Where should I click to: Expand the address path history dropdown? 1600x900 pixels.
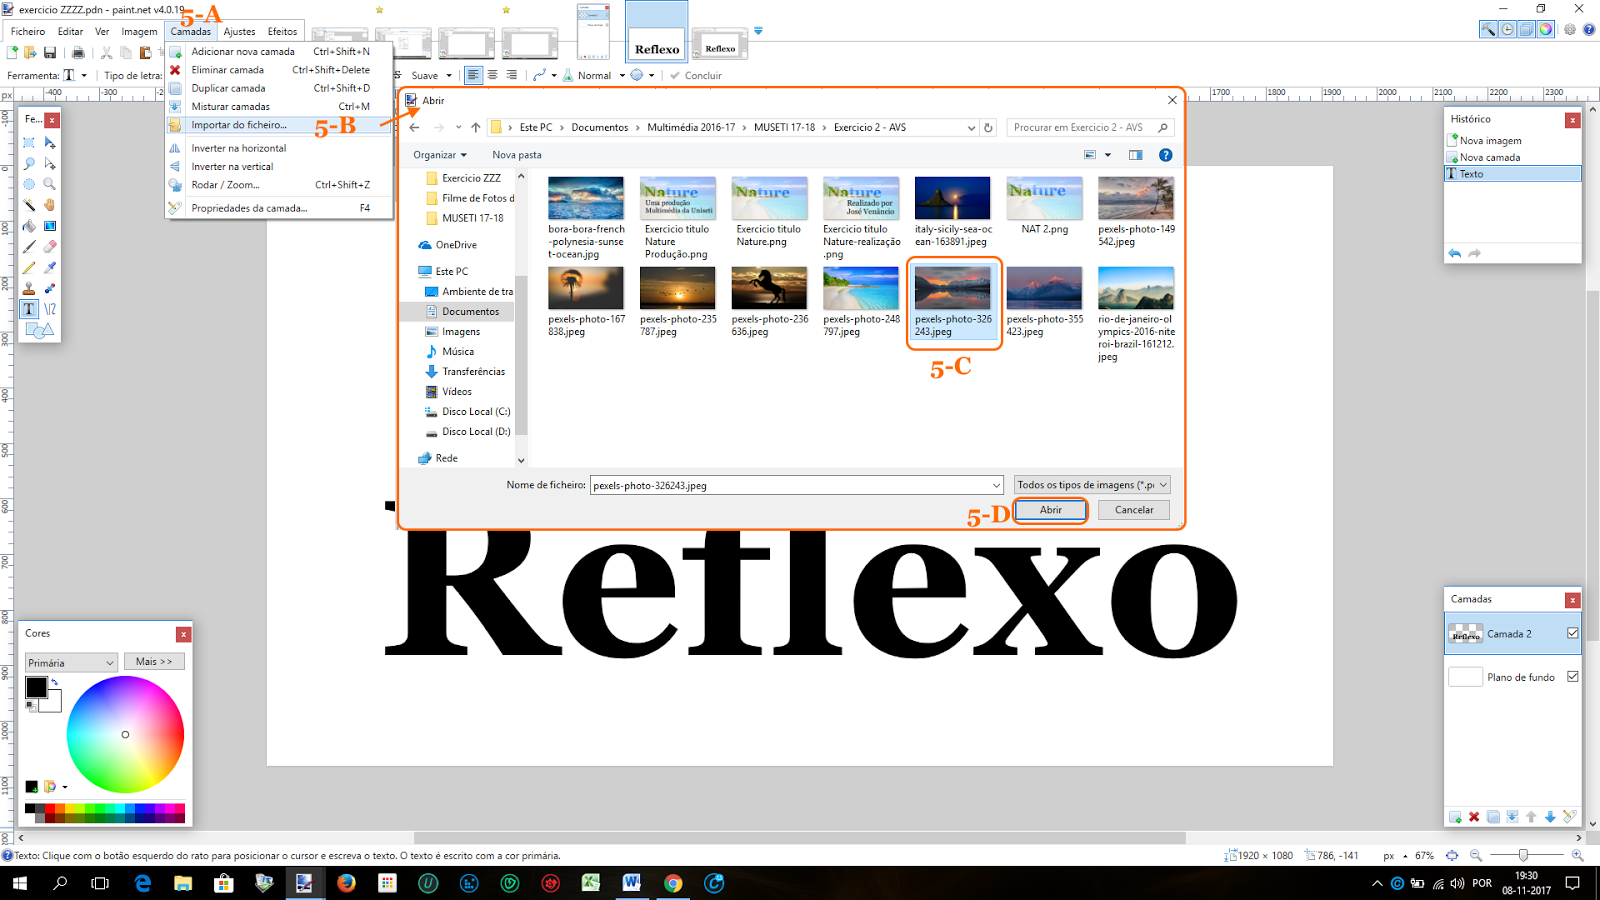click(x=971, y=128)
